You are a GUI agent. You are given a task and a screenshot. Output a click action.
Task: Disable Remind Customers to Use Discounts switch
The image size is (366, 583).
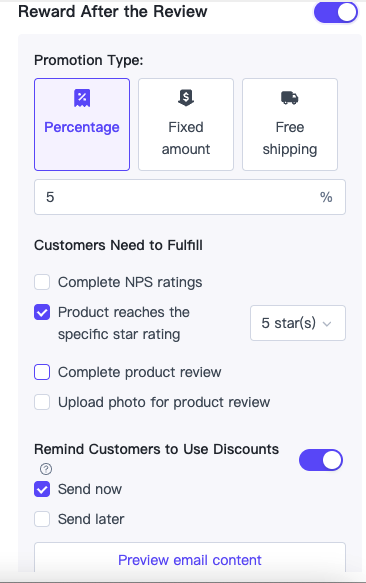click(x=321, y=460)
